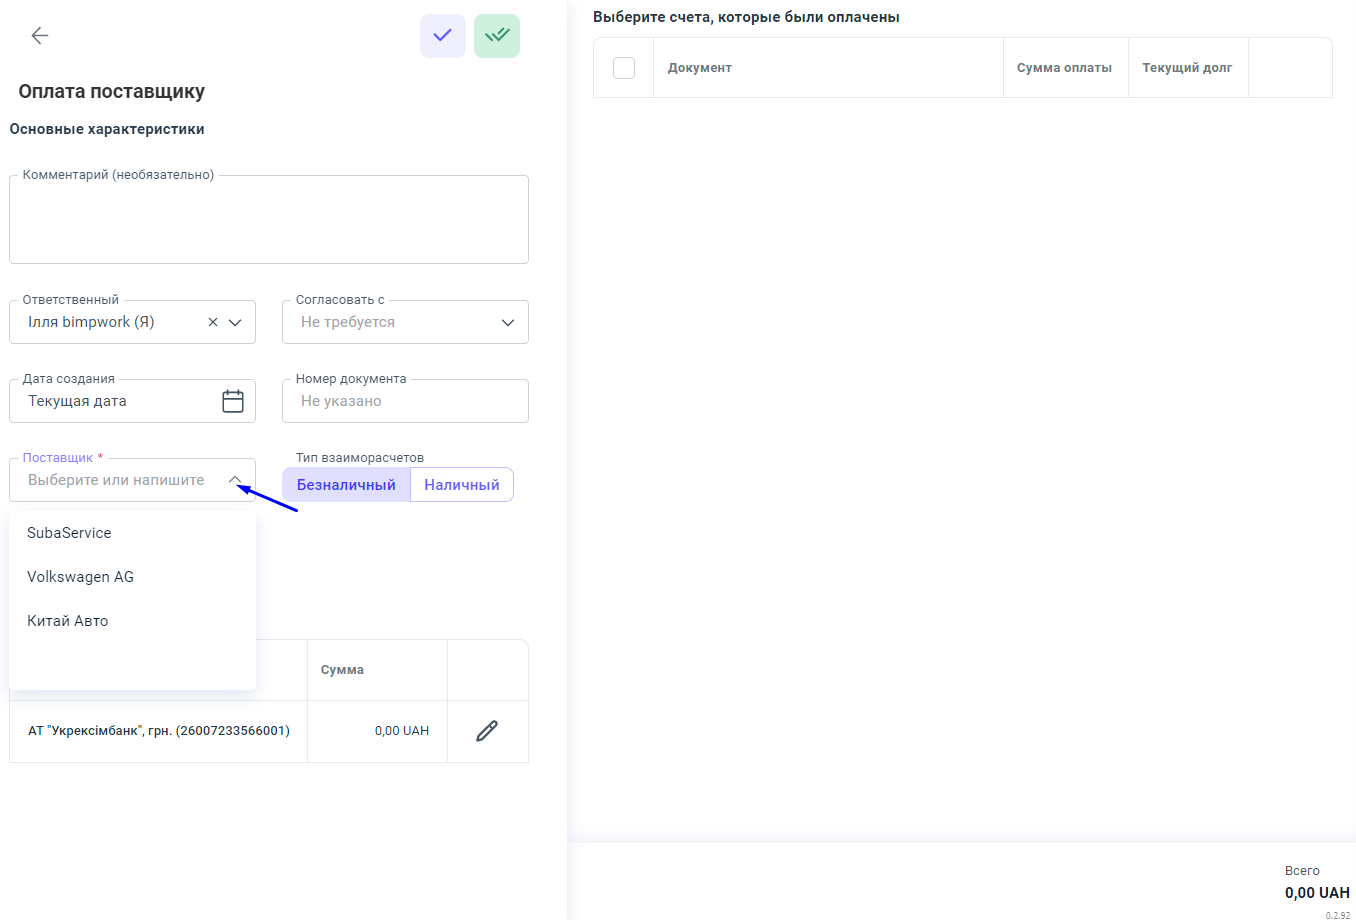Open the Согласовать с dropdown
Image resolution: width=1356 pixels, height=920 pixels.
(x=405, y=322)
